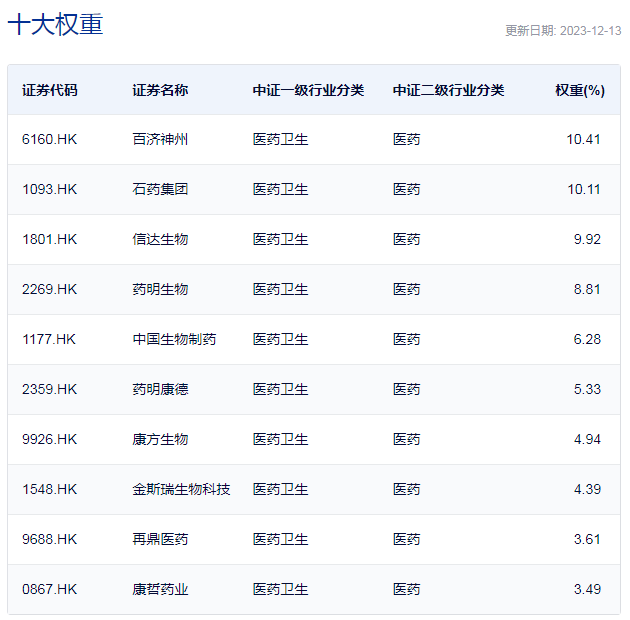Click the 证券代码 column header
Image resolution: width=630 pixels, height=620 pixels.
click(49, 90)
